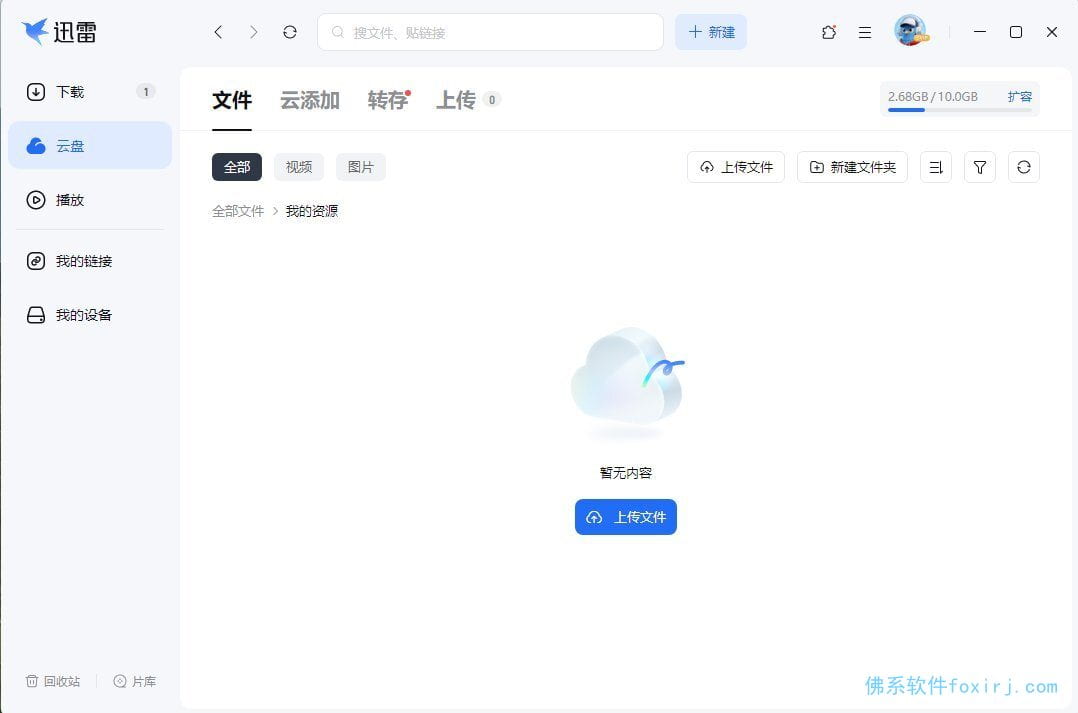Select the 视频 filter chip

pos(299,167)
